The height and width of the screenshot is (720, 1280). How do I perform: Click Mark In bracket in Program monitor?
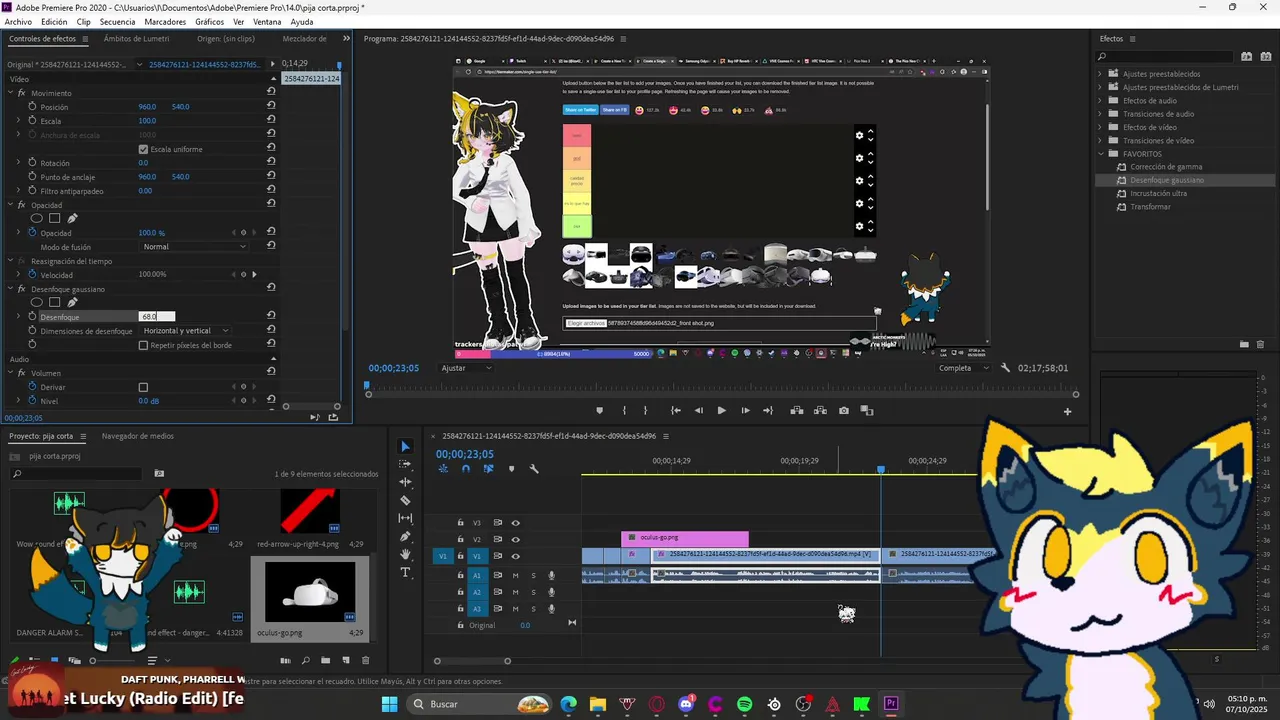[x=624, y=410]
